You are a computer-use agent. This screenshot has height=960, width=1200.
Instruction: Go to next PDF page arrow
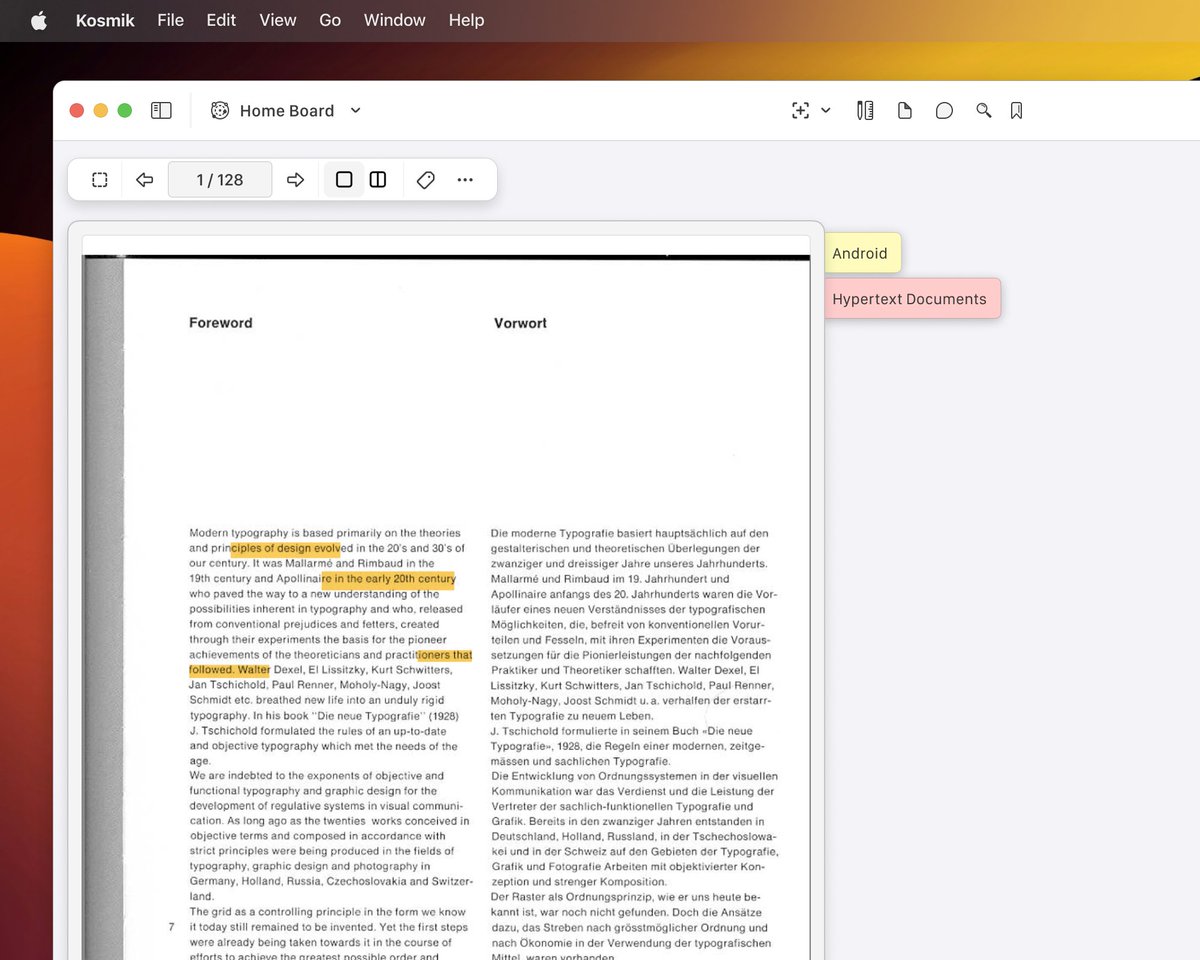(295, 180)
